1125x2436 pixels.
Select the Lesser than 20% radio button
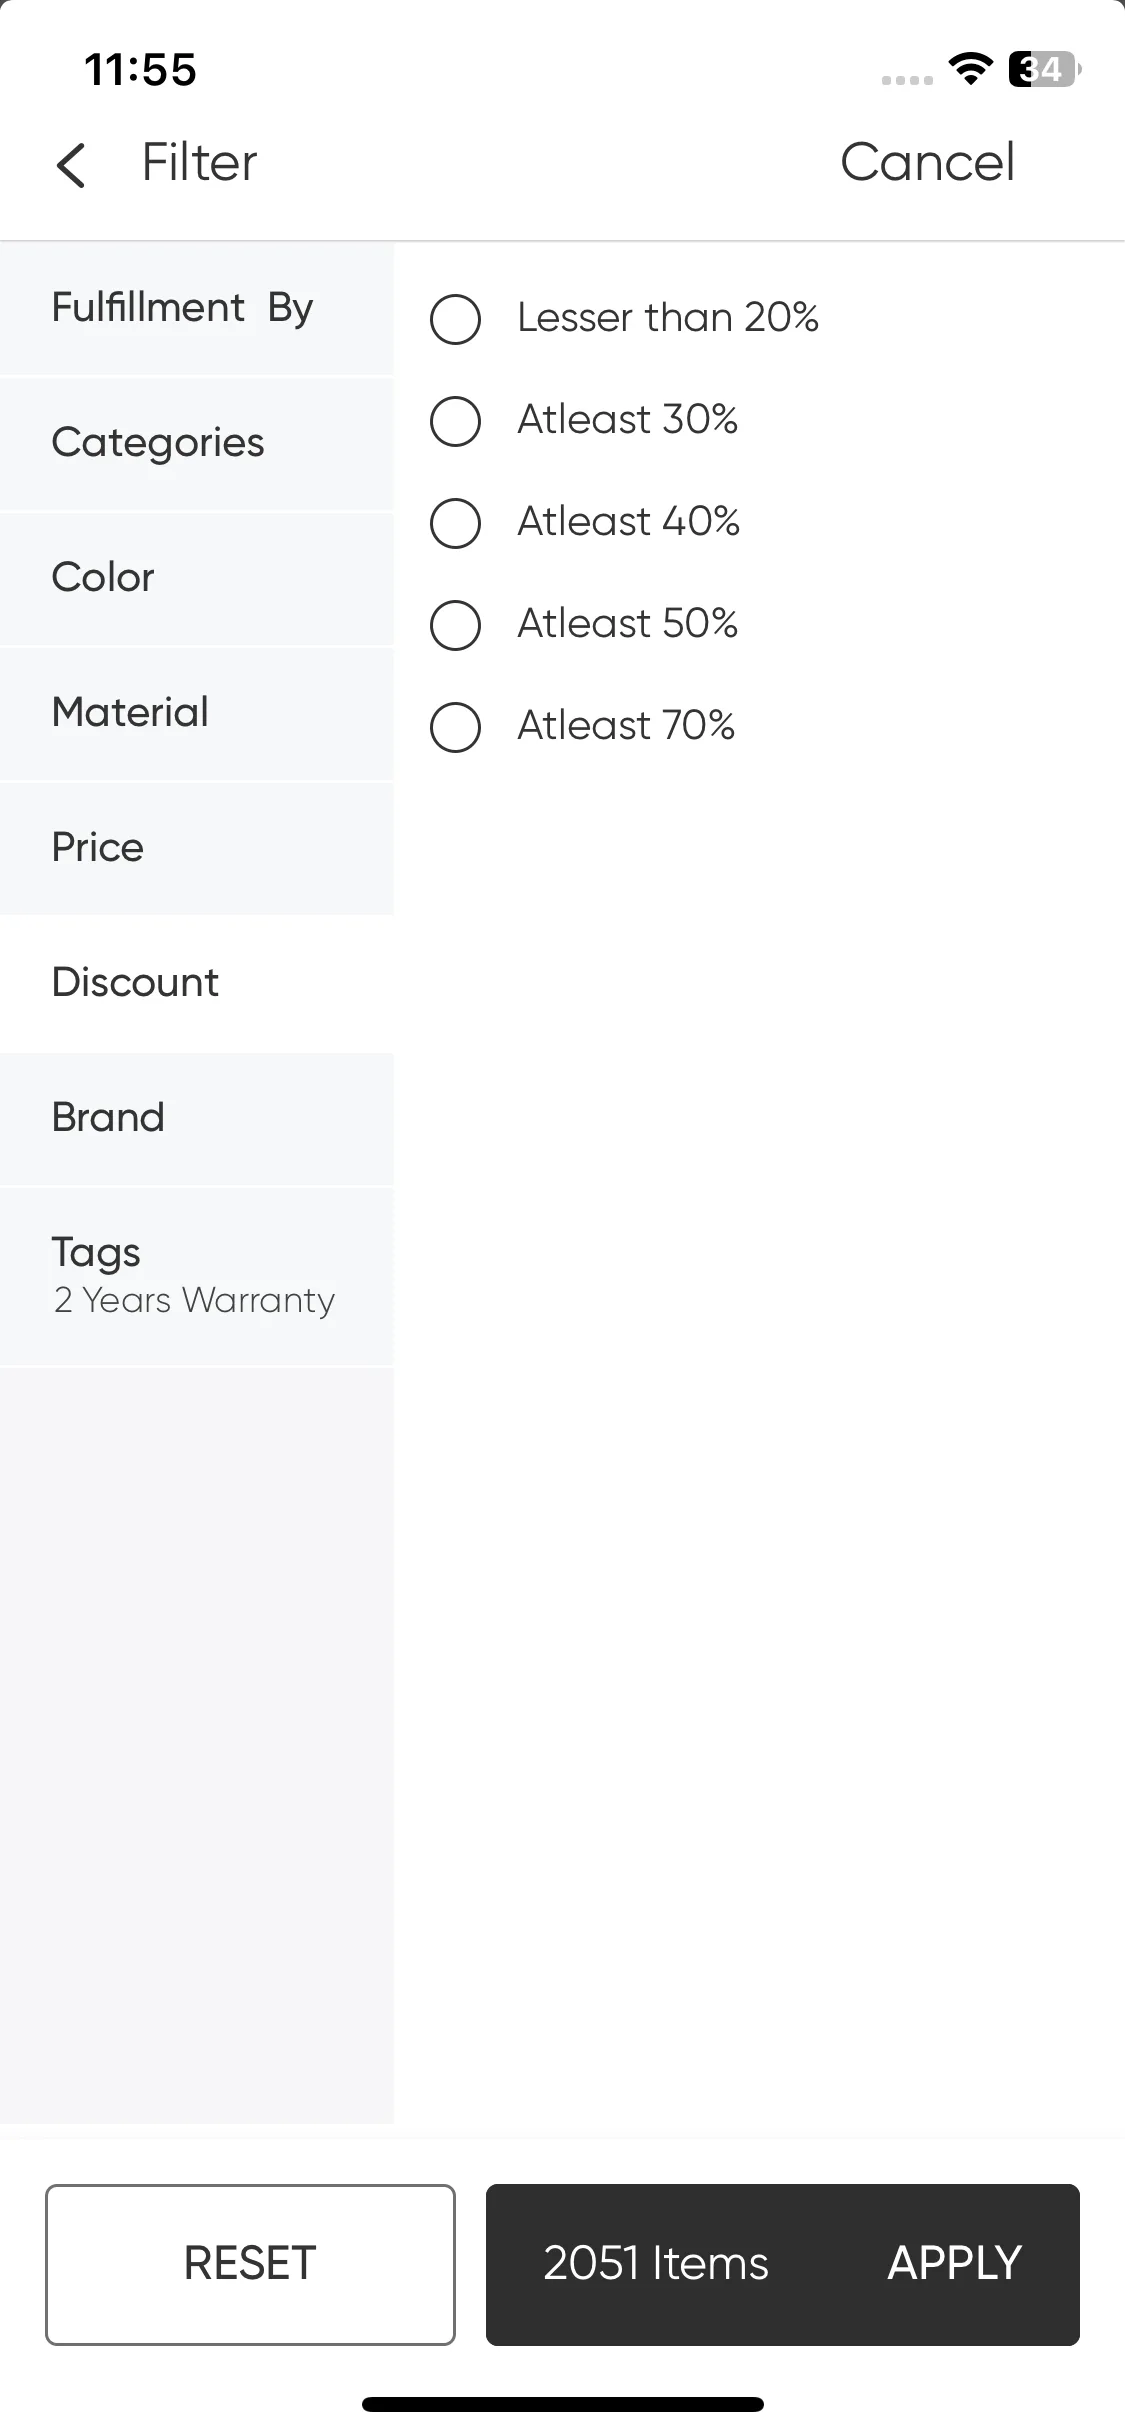455,319
